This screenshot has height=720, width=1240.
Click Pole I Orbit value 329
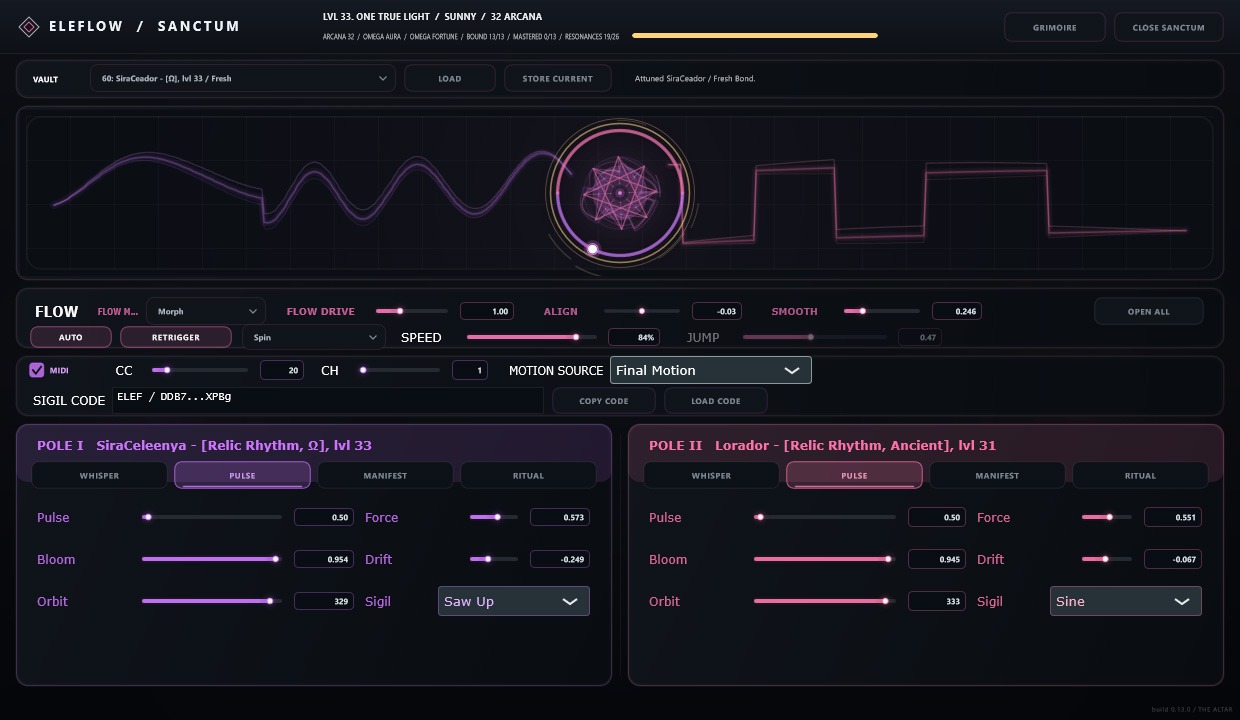click(324, 601)
